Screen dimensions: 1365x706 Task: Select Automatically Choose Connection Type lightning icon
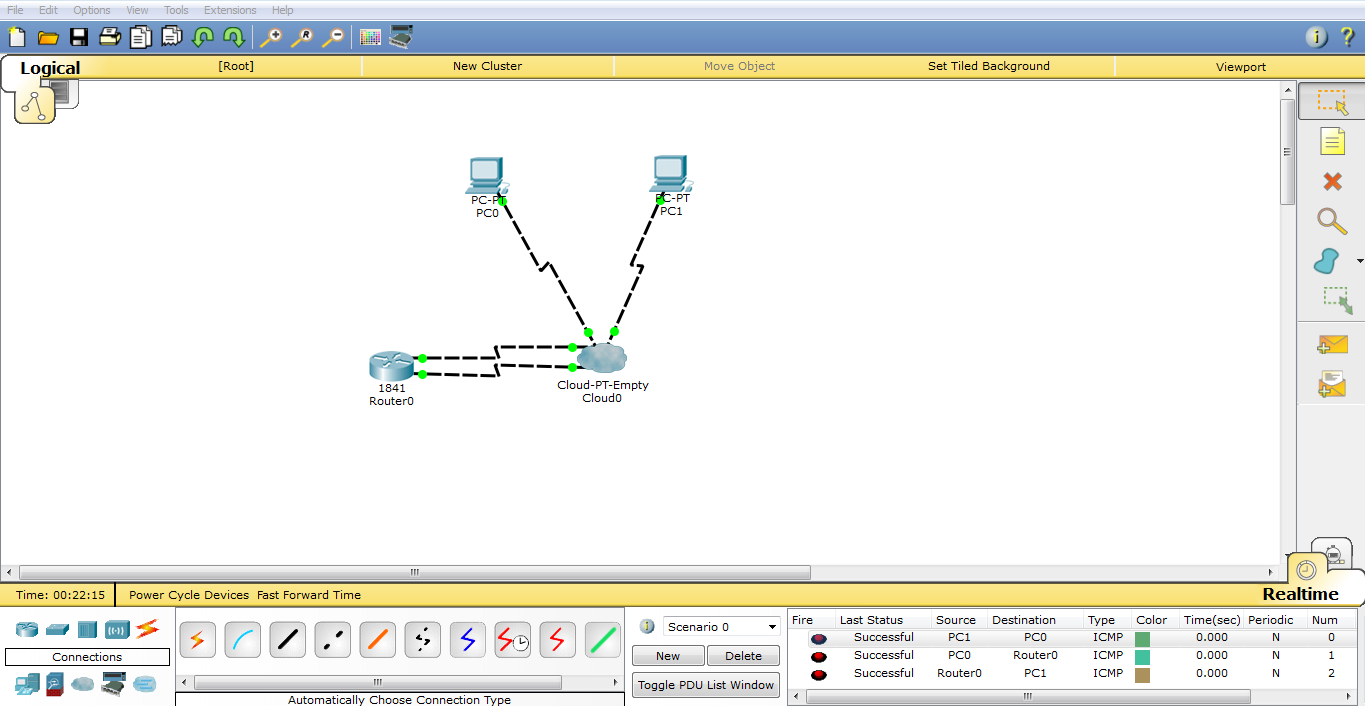coord(197,639)
